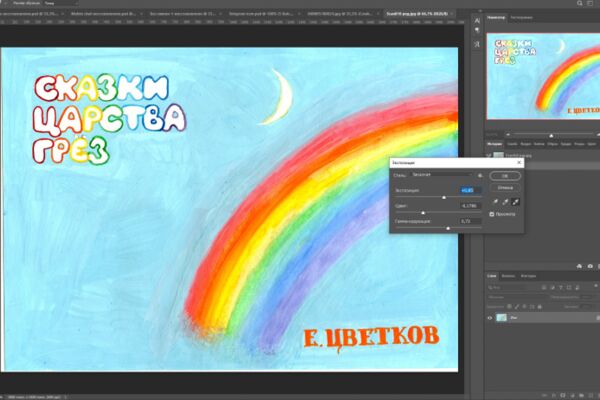The height and width of the screenshot is (400, 600).
Task: Click the Offset (Сдвиг) slider handle
Action: point(423,213)
